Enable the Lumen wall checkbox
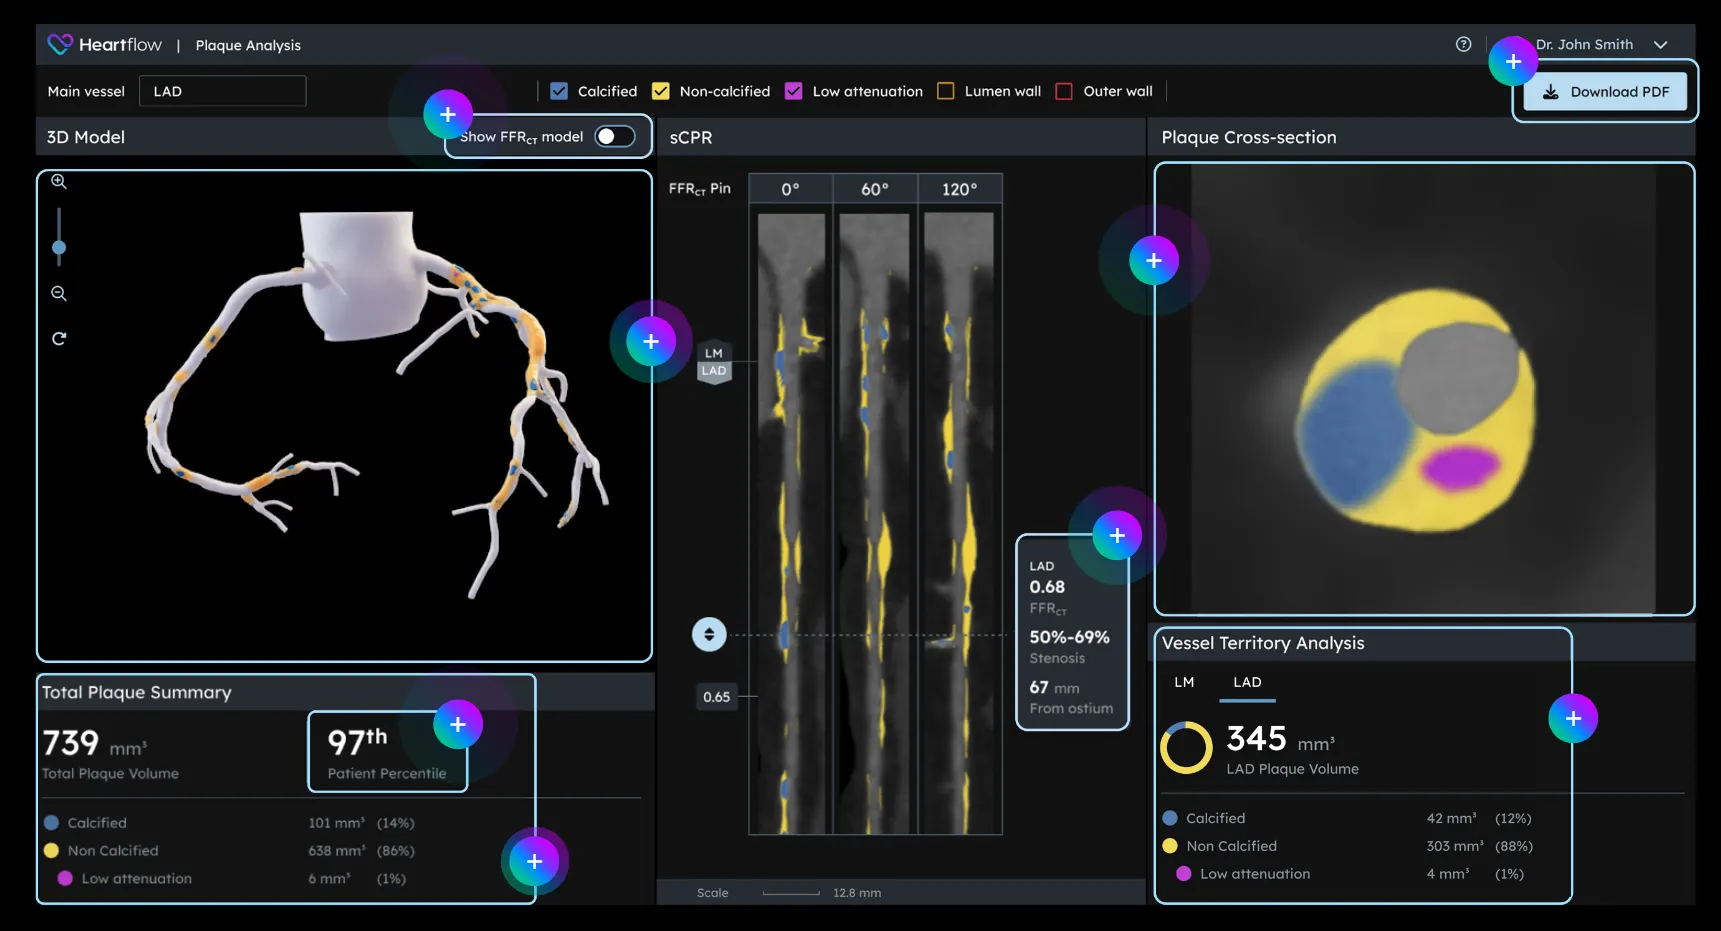The width and height of the screenshot is (1721, 931). tap(945, 91)
